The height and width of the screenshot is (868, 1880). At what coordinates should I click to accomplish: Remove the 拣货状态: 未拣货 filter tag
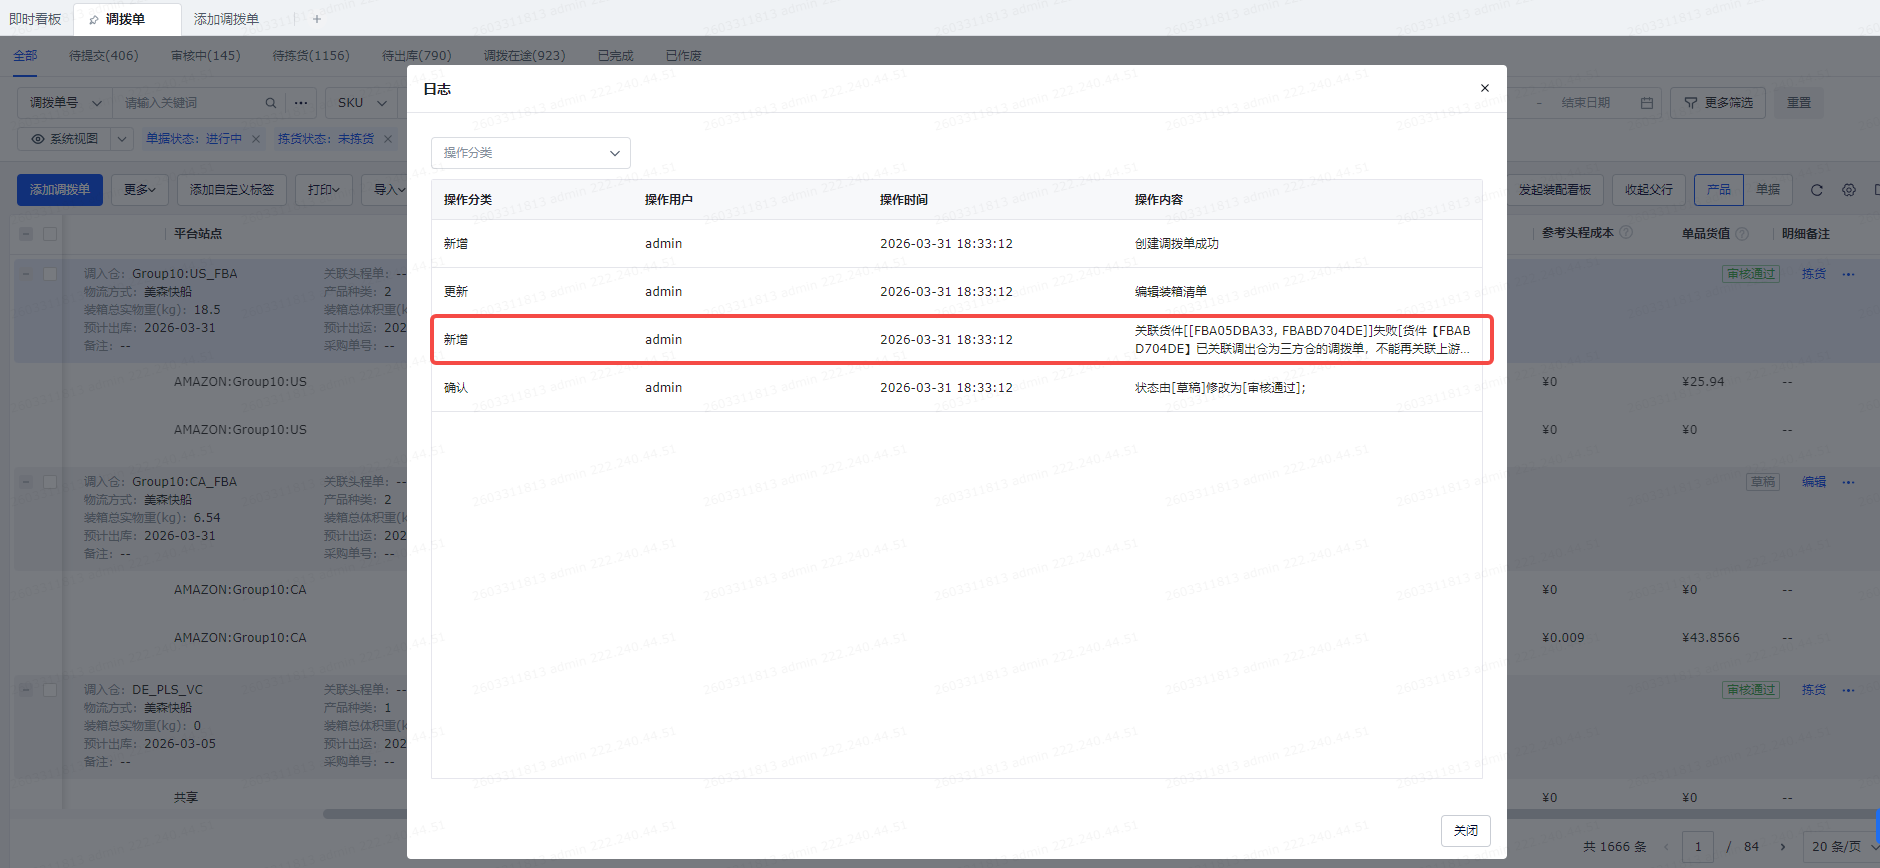[388, 139]
